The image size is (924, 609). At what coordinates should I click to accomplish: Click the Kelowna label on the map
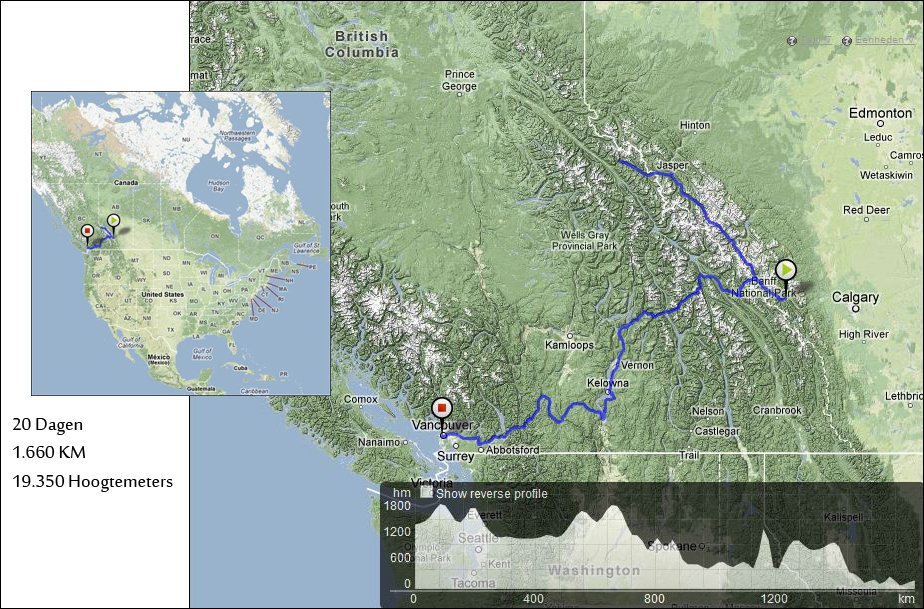[x=608, y=383]
